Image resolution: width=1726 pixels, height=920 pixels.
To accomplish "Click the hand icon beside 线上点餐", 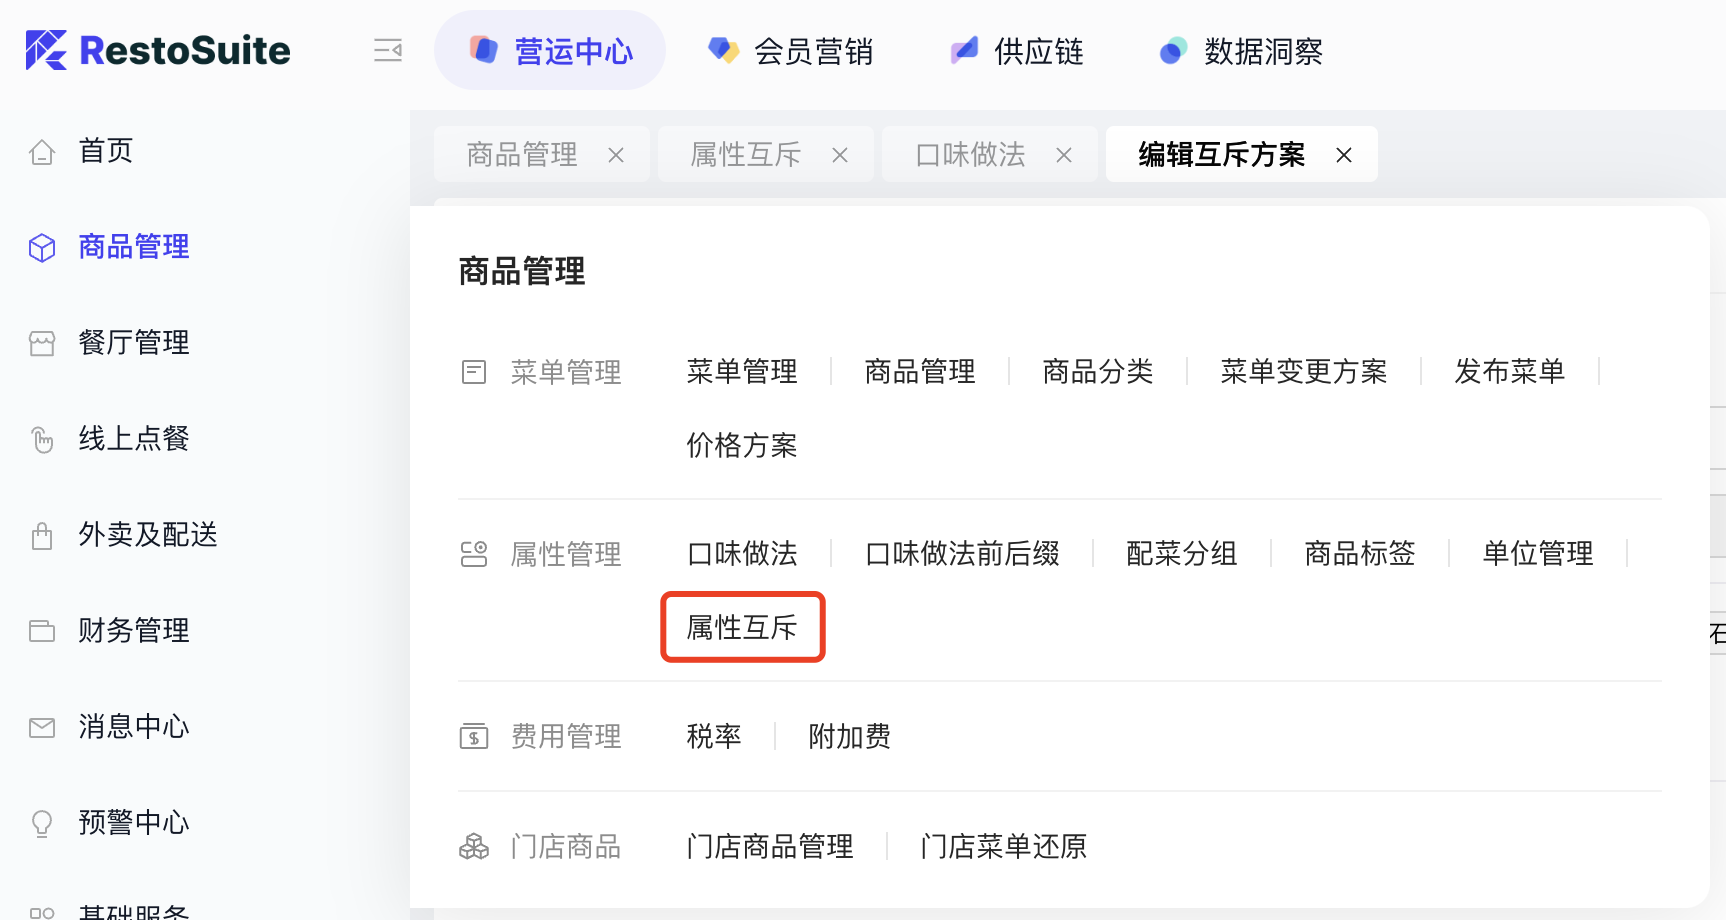I will pyautogui.click(x=42, y=439).
